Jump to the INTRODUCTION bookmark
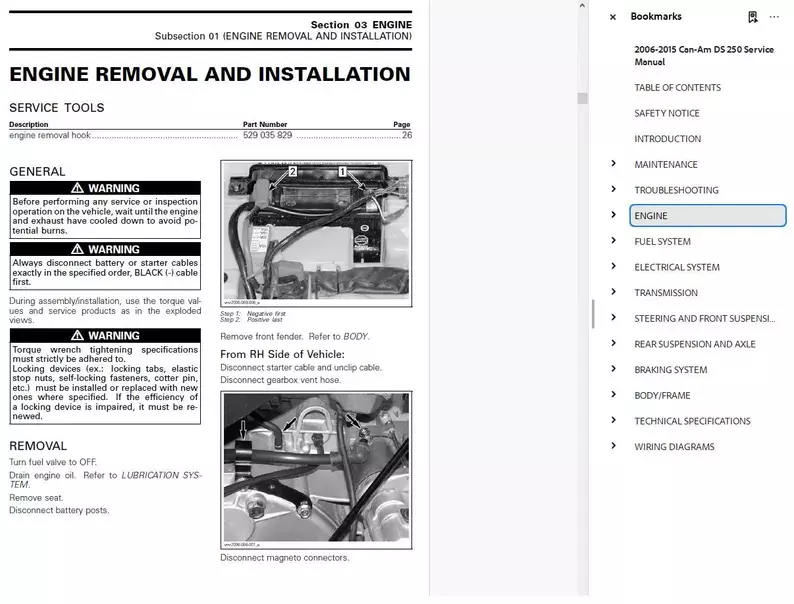The width and height of the screenshot is (794, 604). [667, 139]
